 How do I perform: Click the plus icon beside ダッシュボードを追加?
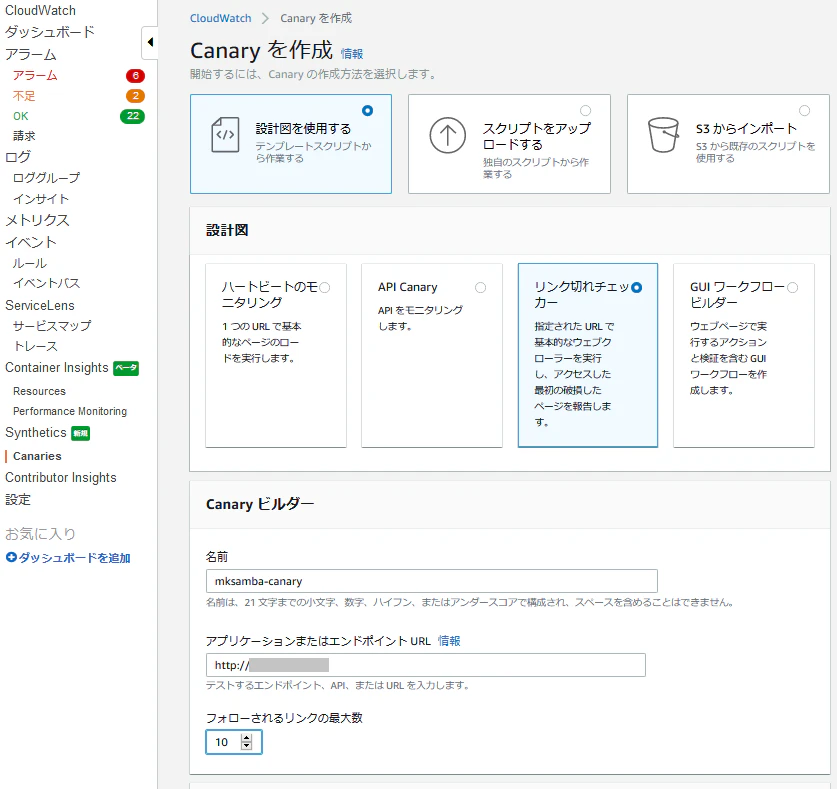[11, 557]
